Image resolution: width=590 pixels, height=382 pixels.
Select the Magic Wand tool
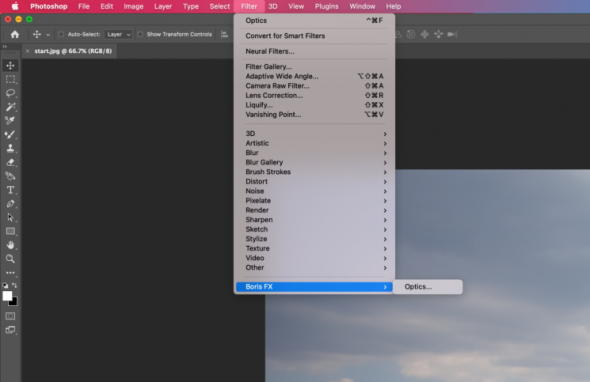[x=10, y=107]
